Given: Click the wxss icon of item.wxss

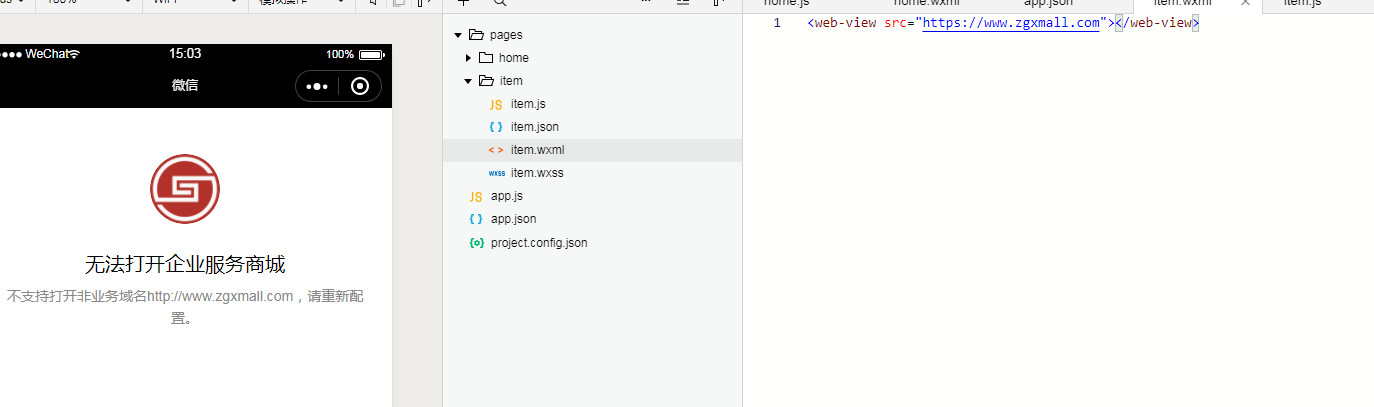Looking at the screenshot, I should click(496, 173).
